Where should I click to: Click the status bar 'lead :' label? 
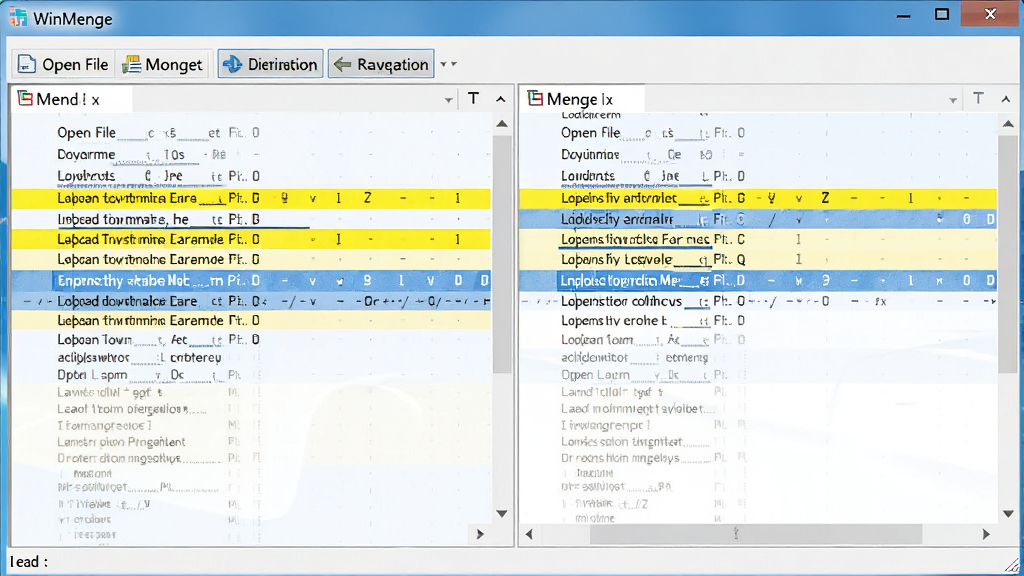(29, 562)
